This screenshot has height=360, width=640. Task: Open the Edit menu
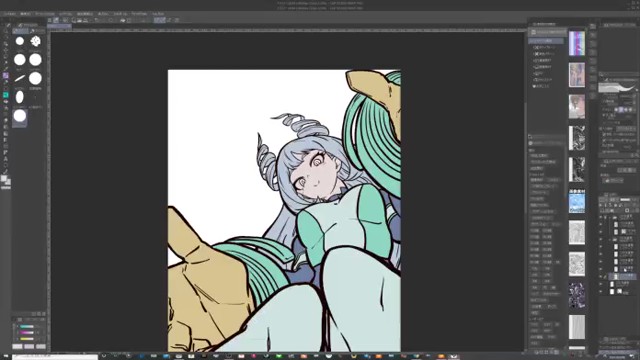[x=25, y=14]
